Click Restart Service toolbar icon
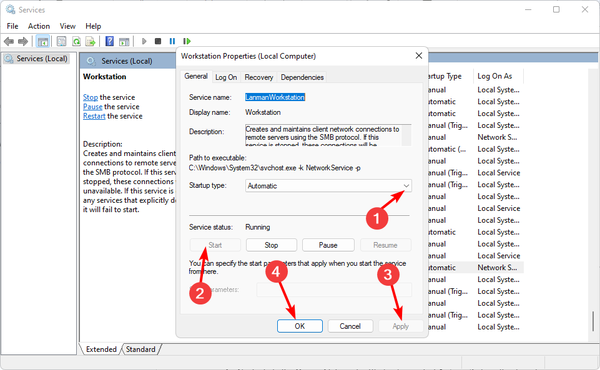Image resolution: width=600 pixels, height=370 pixels. (187, 41)
